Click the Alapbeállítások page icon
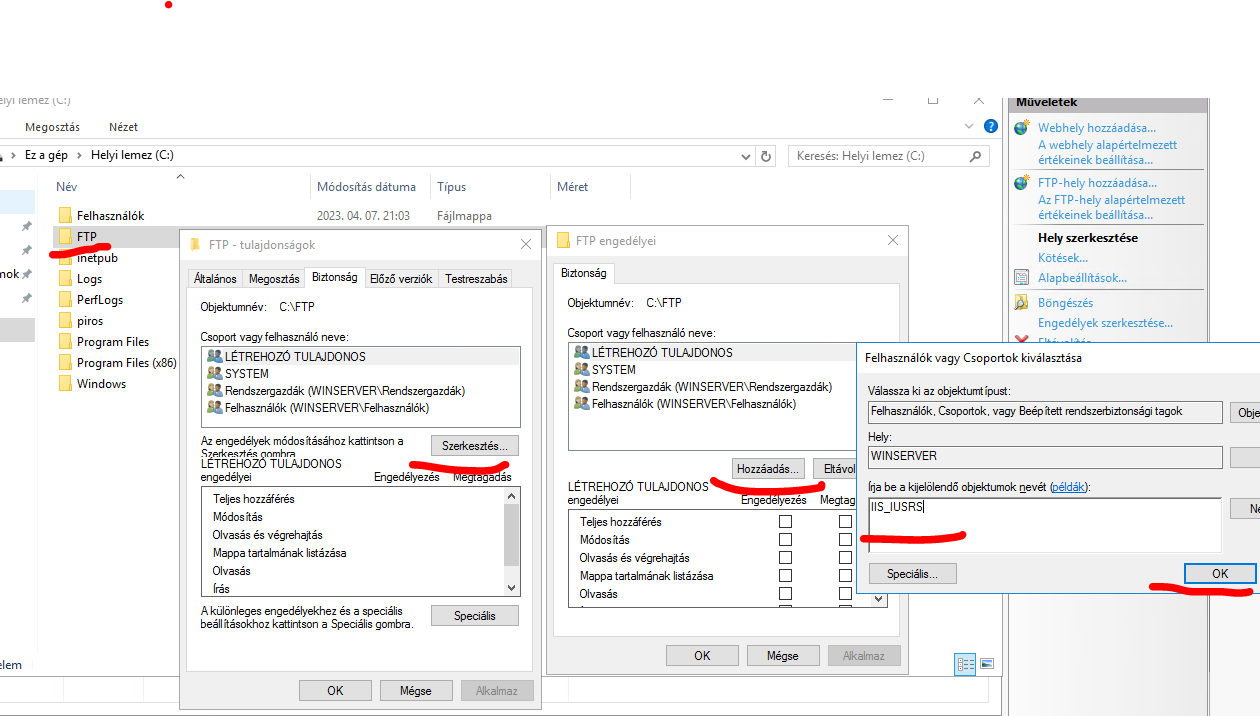Screen dimensions: 1260x716 [x=1021, y=278]
